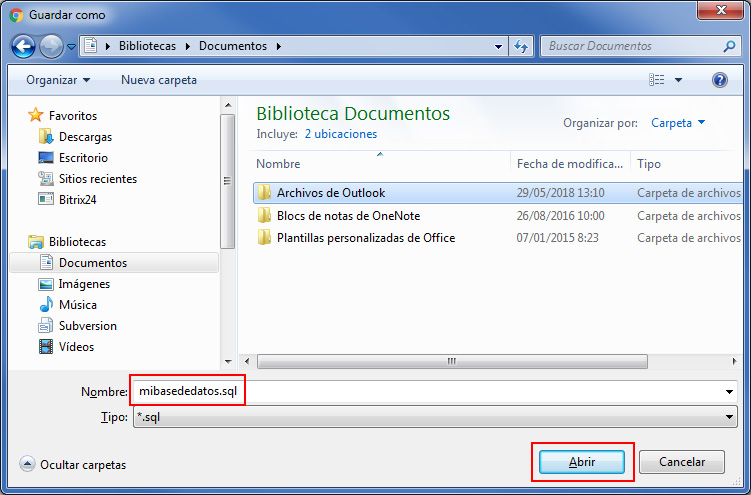This screenshot has width=751, height=495.
Task: Select Documentos library in sidebar
Action: tap(114, 263)
